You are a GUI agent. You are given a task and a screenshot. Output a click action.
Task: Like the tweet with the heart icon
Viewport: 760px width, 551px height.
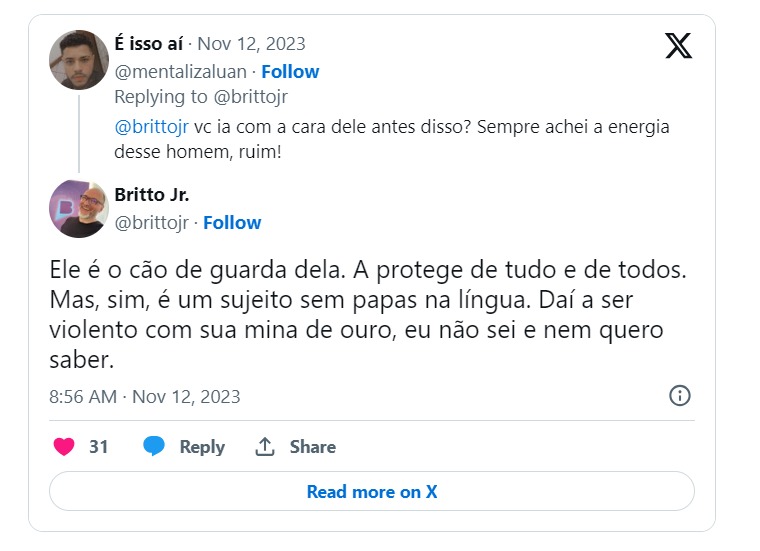click(x=64, y=447)
